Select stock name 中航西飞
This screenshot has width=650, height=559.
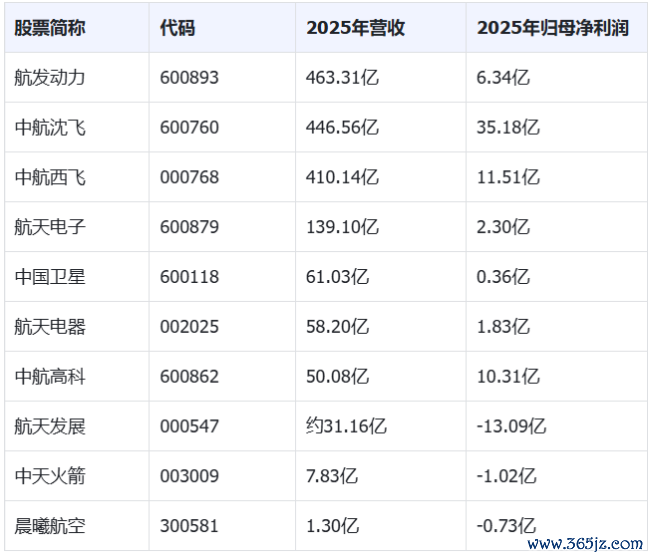(50, 177)
